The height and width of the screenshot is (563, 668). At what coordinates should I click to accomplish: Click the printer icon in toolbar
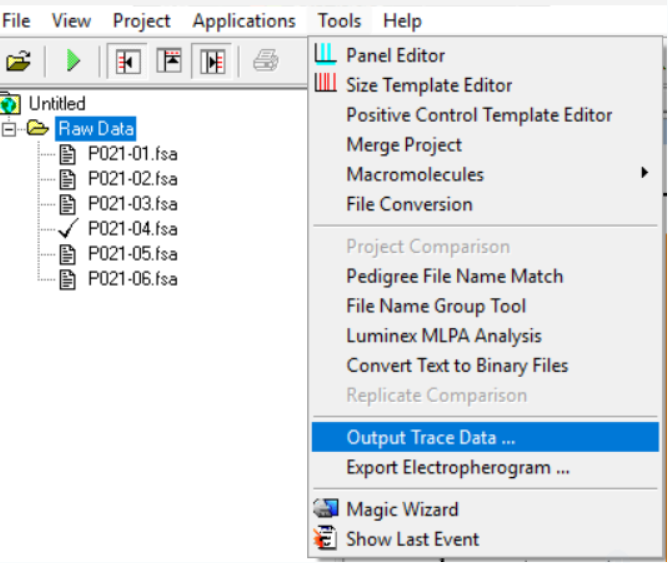pos(265,61)
